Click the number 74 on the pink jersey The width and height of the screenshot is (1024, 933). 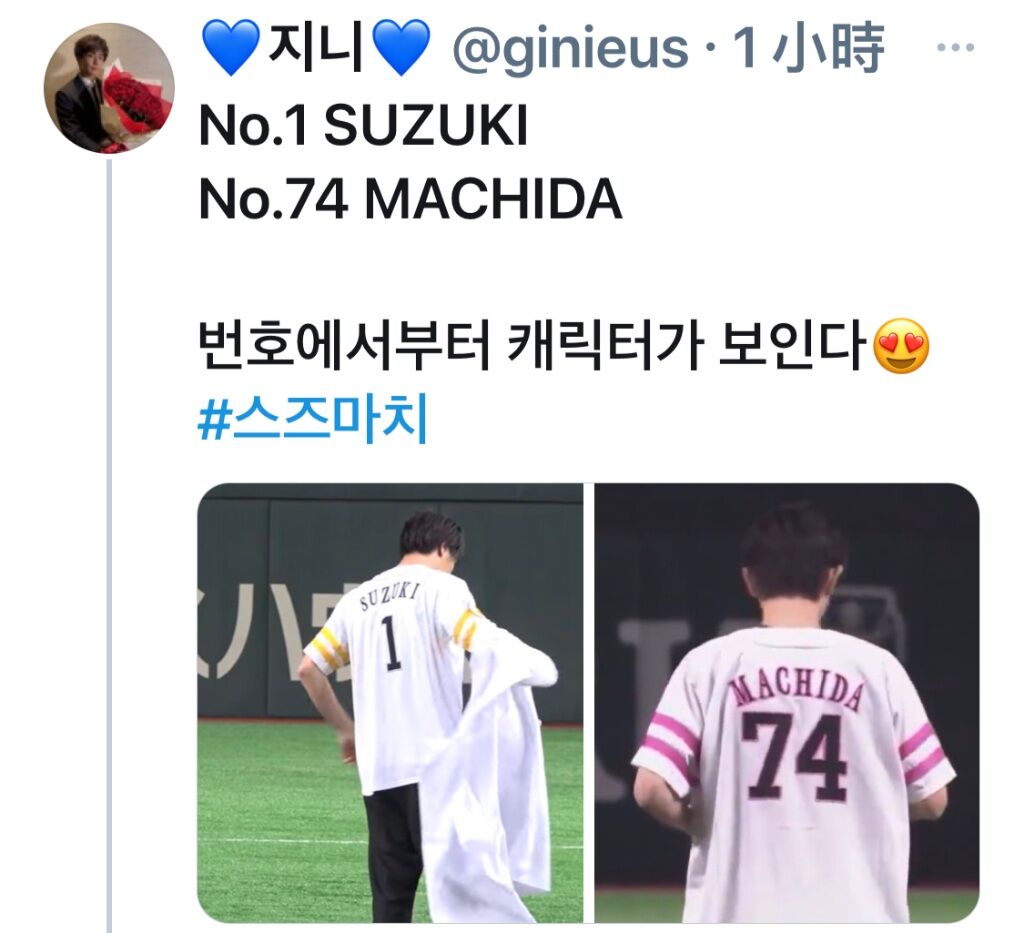click(795, 756)
